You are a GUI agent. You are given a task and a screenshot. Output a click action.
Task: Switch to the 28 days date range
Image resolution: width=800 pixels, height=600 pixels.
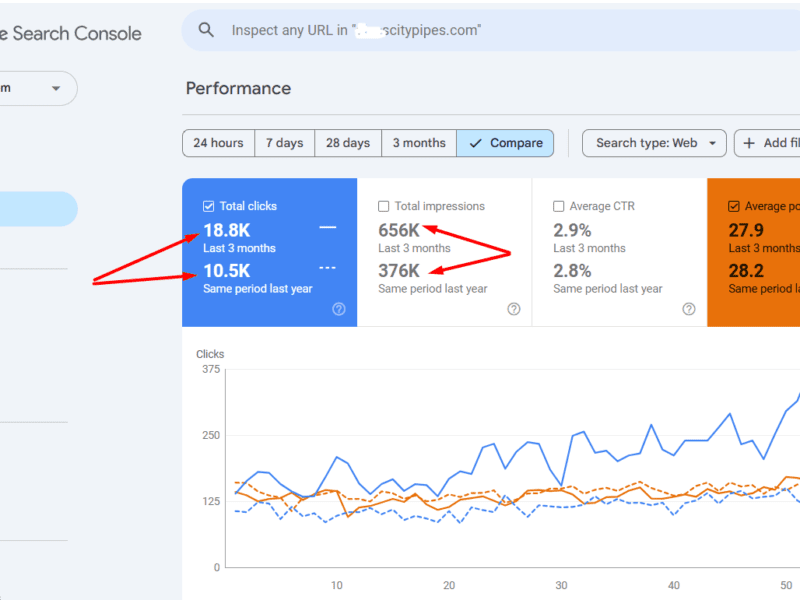(348, 143)
